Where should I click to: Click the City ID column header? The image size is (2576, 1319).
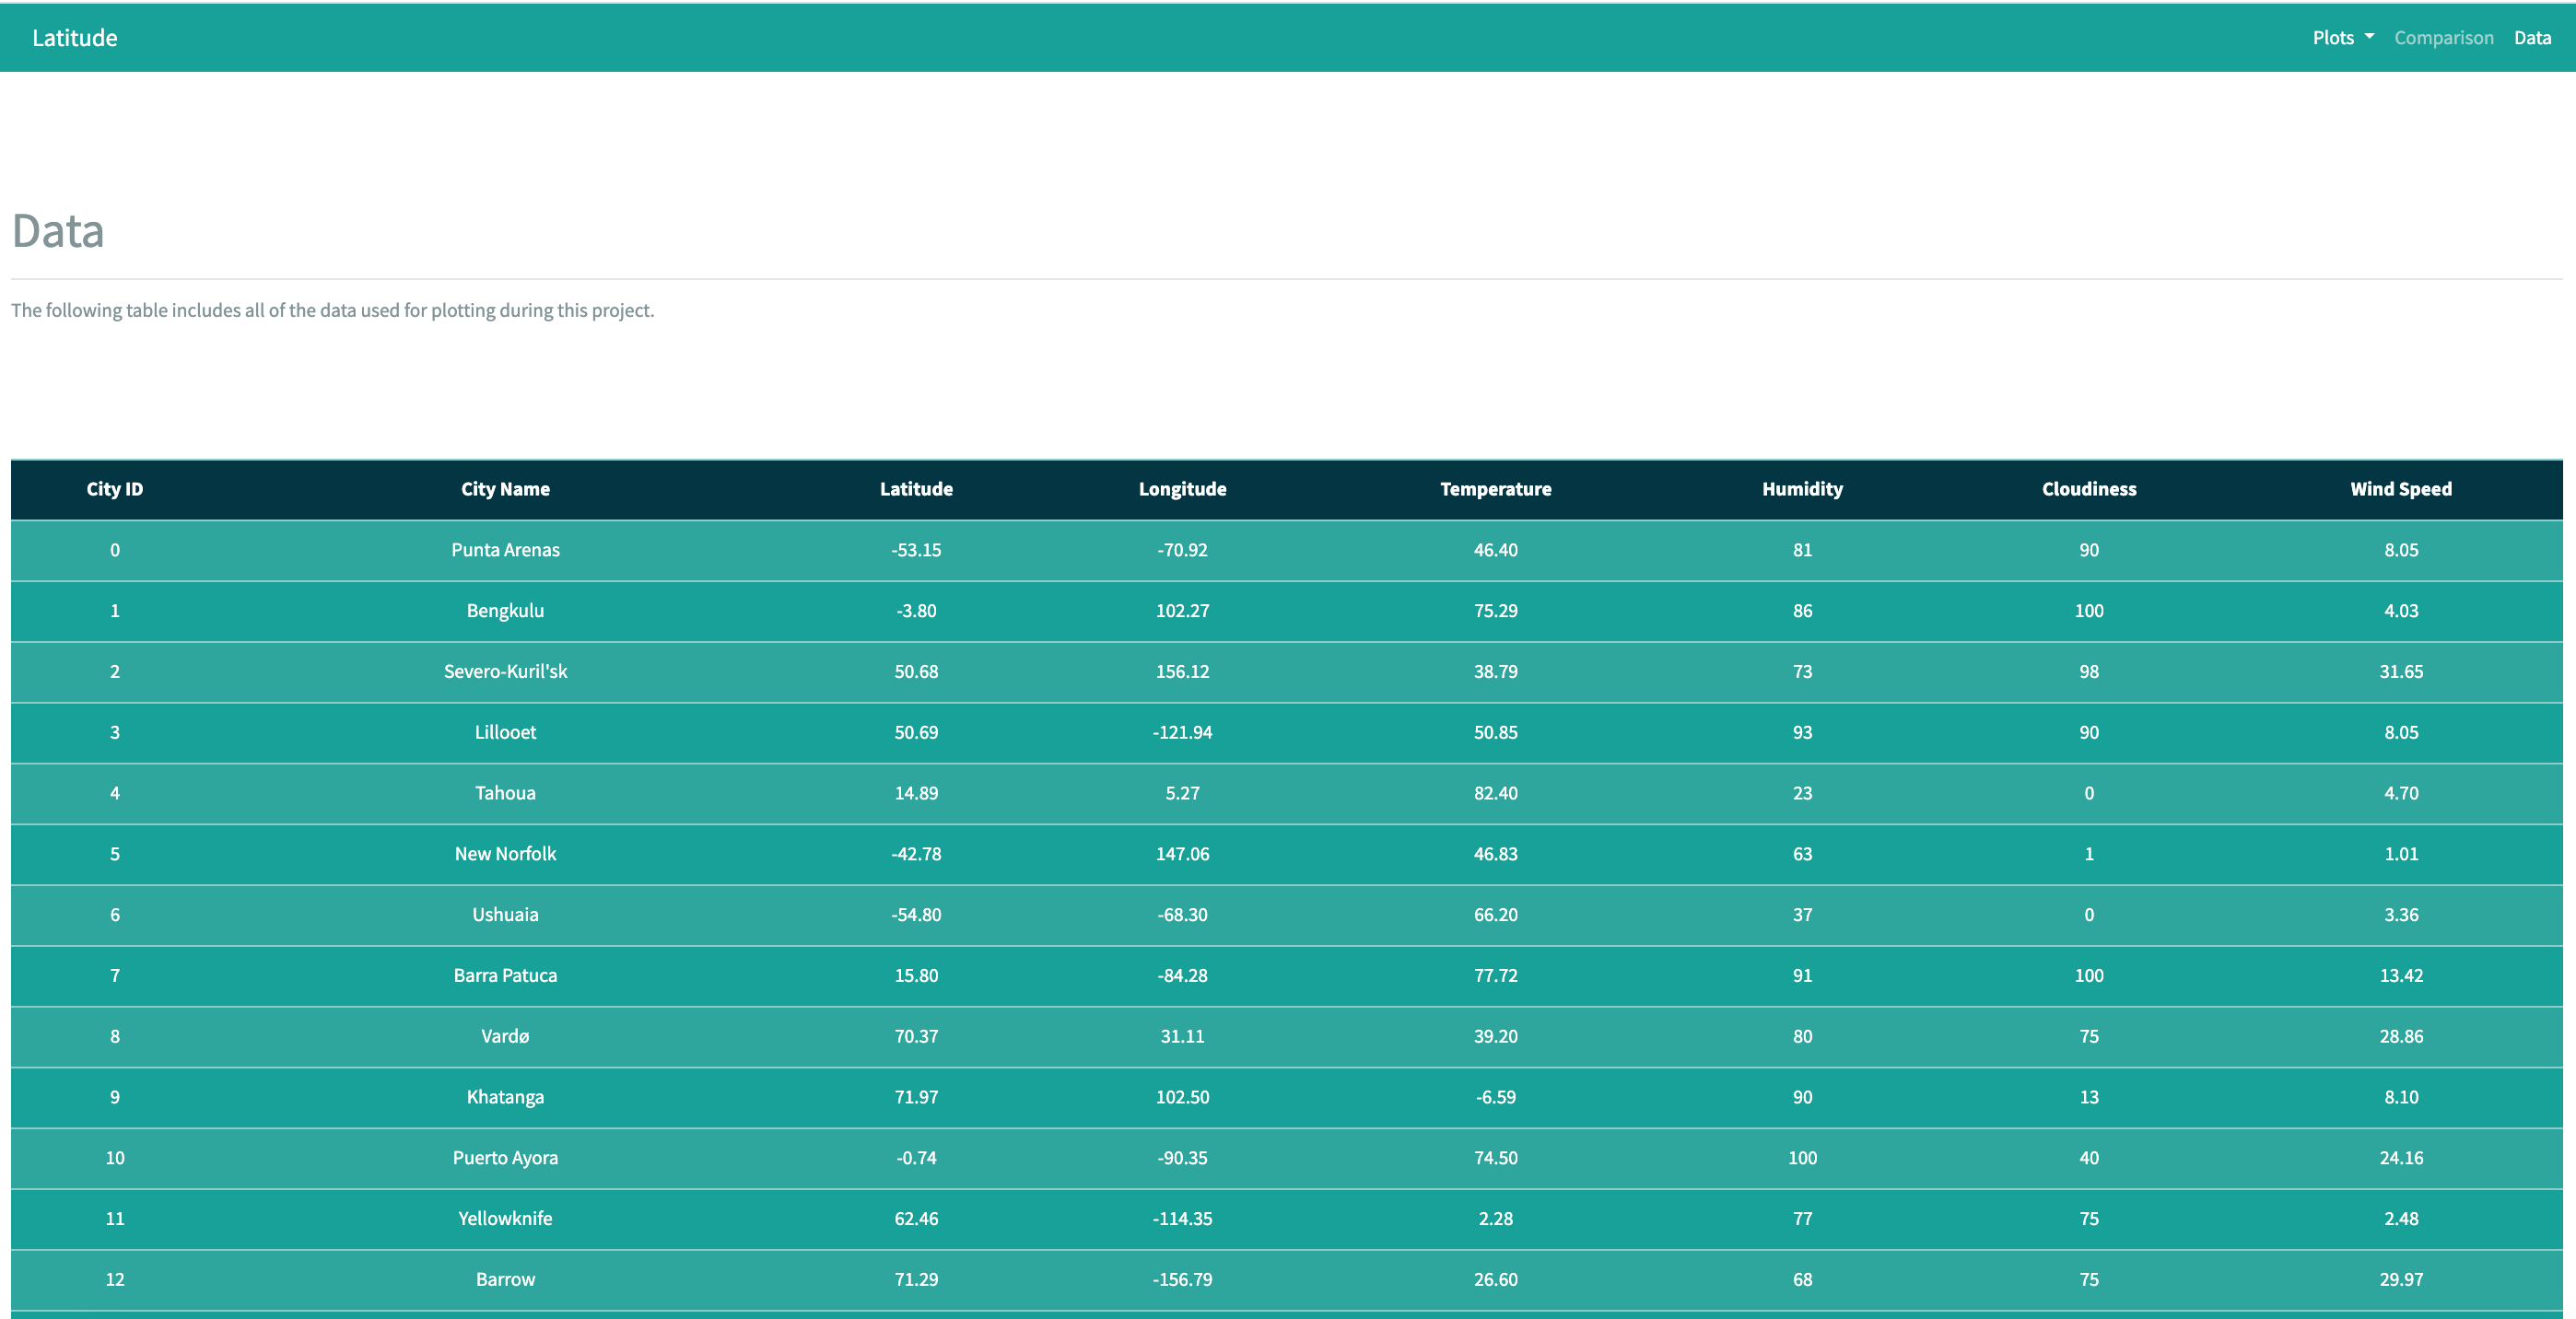coord(115,489)
